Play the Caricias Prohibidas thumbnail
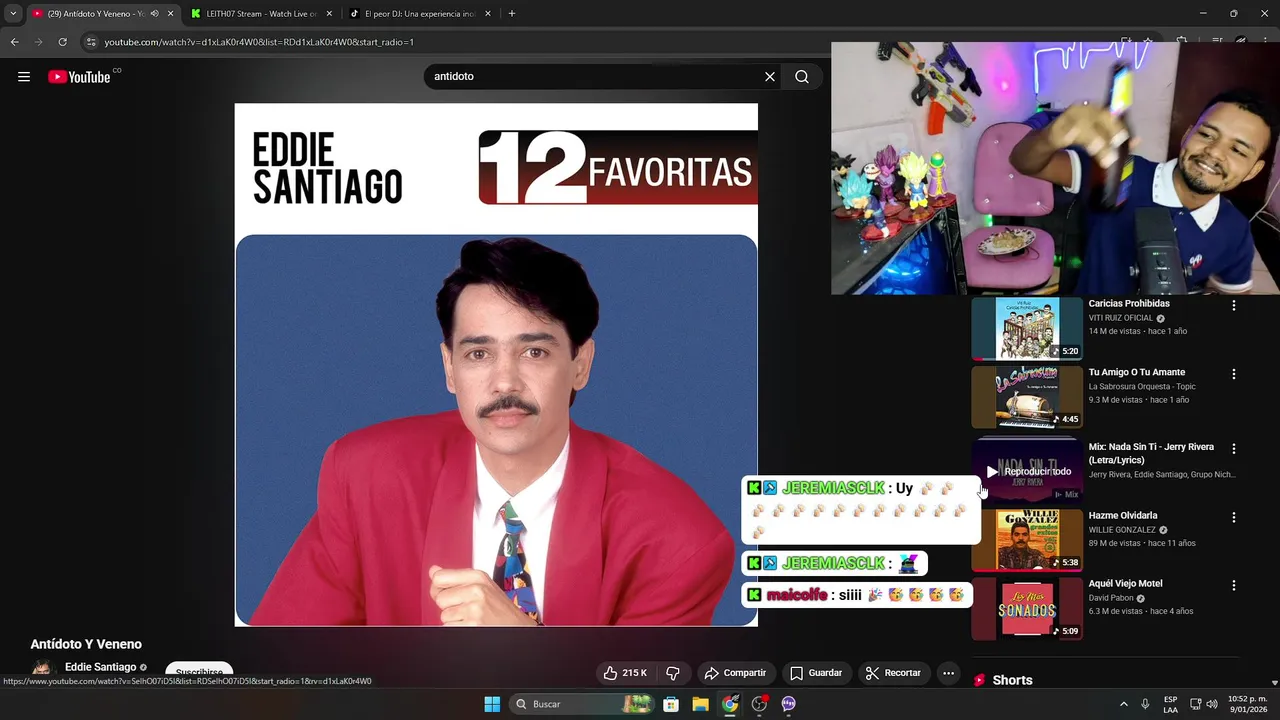 coord(1027,328)
